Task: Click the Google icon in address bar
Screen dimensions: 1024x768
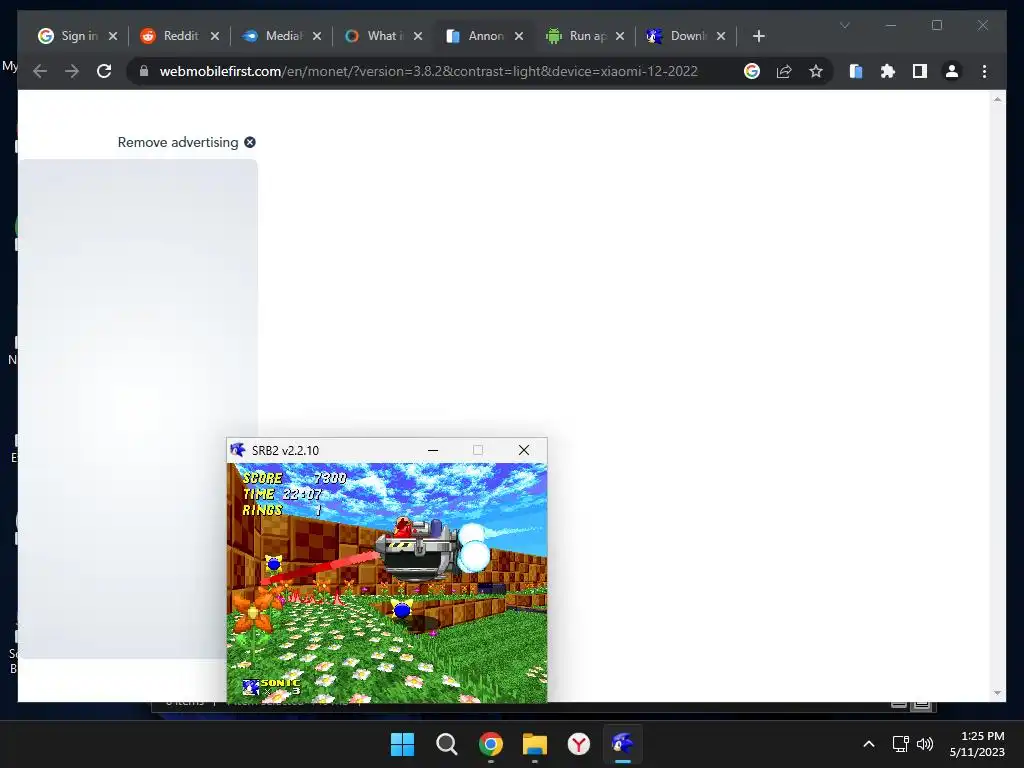Action: tap(752, 71)
